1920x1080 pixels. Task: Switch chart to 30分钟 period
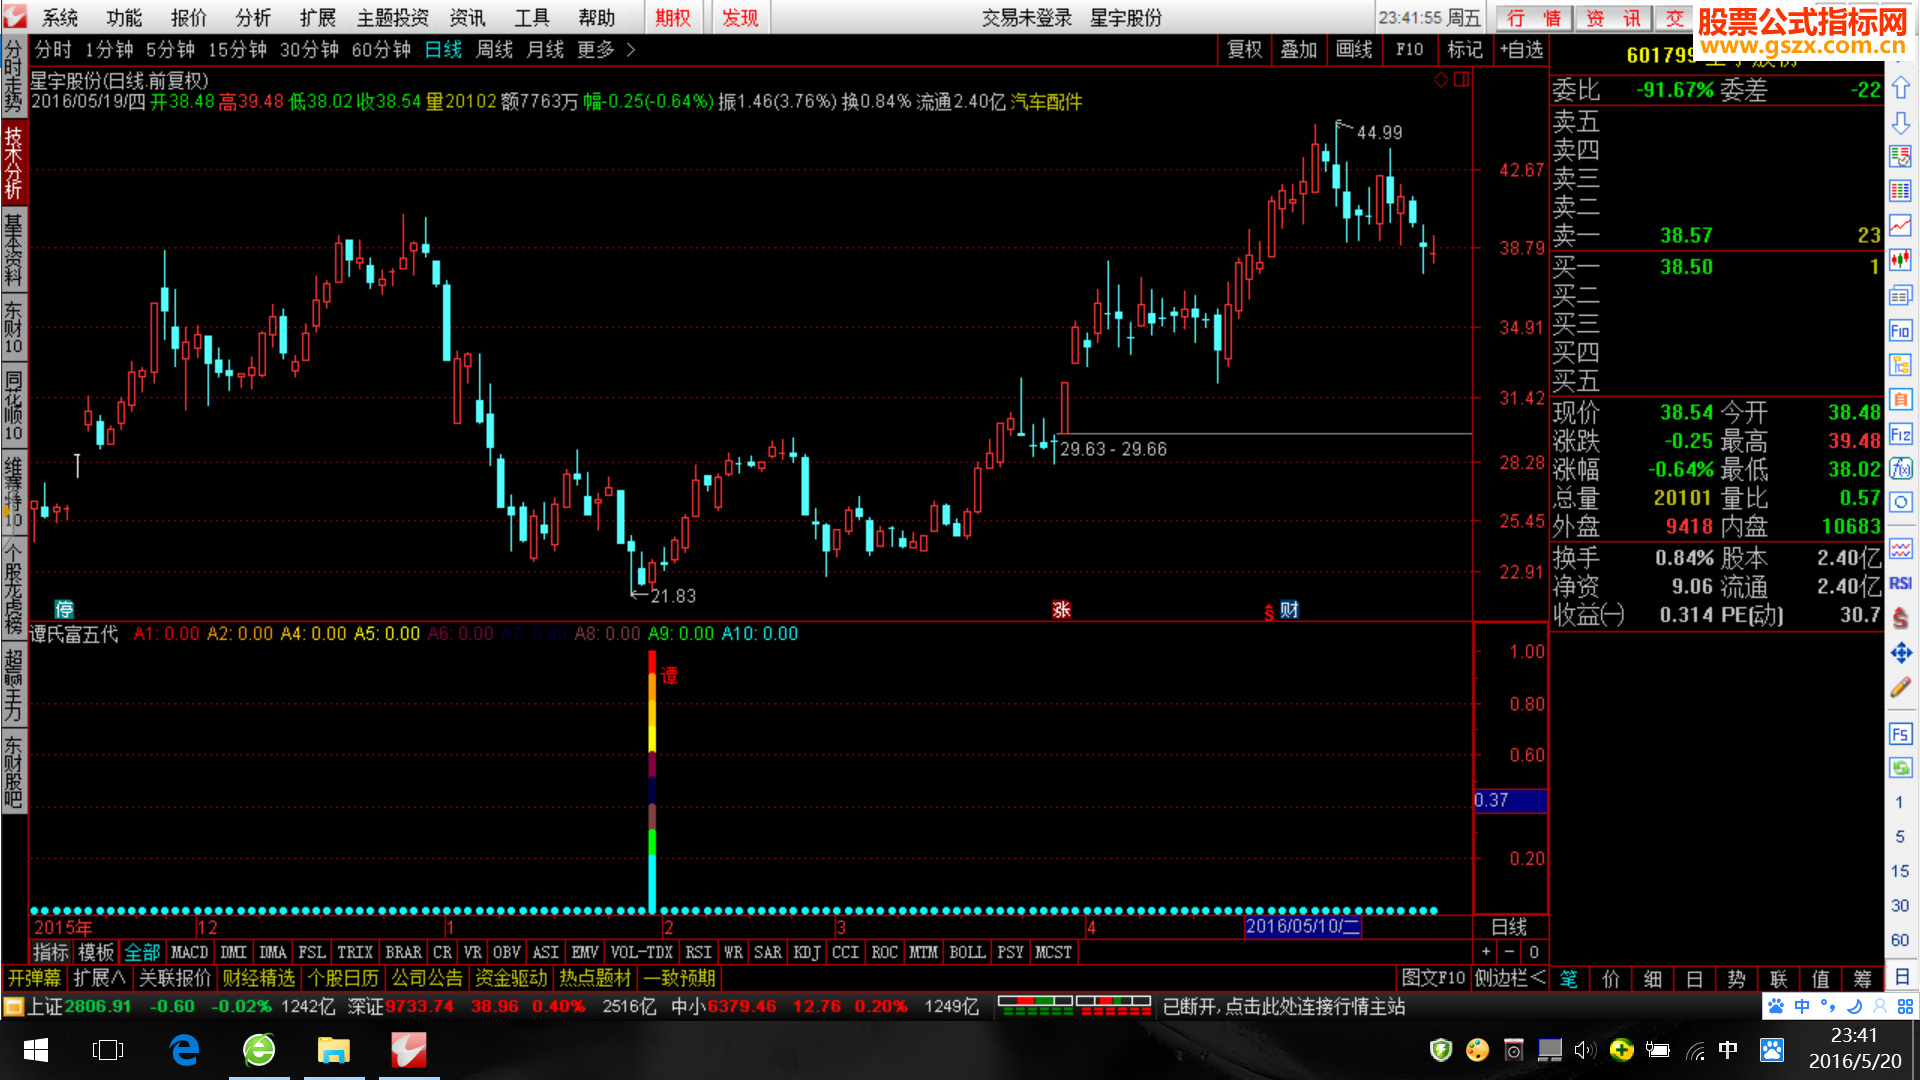[309, 49]
